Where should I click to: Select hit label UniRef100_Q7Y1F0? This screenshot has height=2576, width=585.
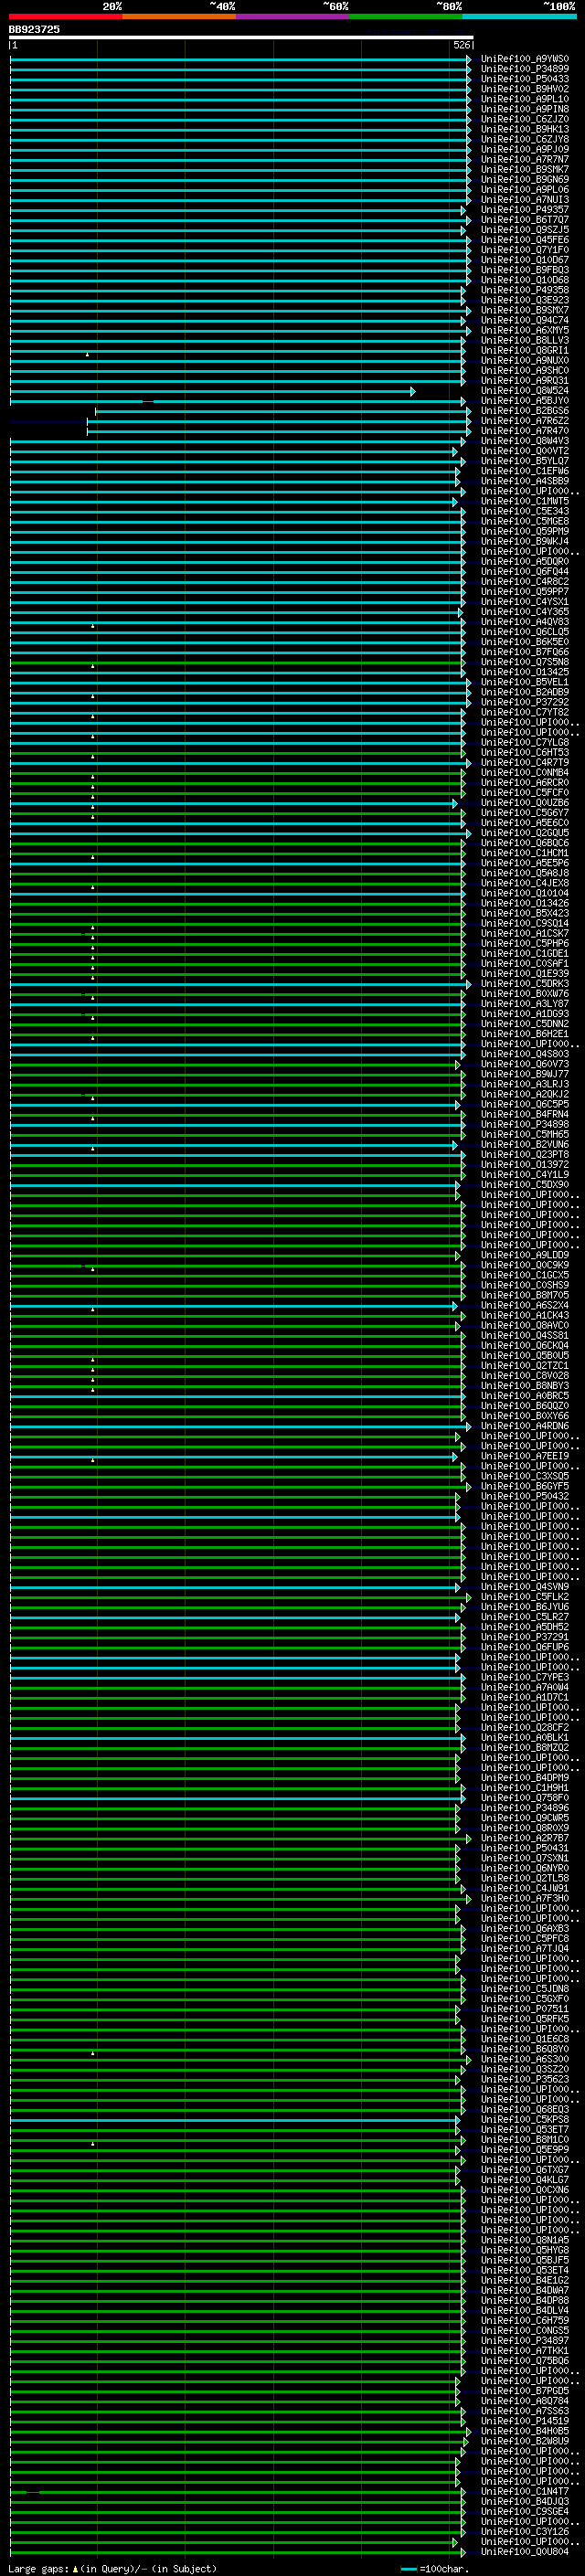point(525,250)
